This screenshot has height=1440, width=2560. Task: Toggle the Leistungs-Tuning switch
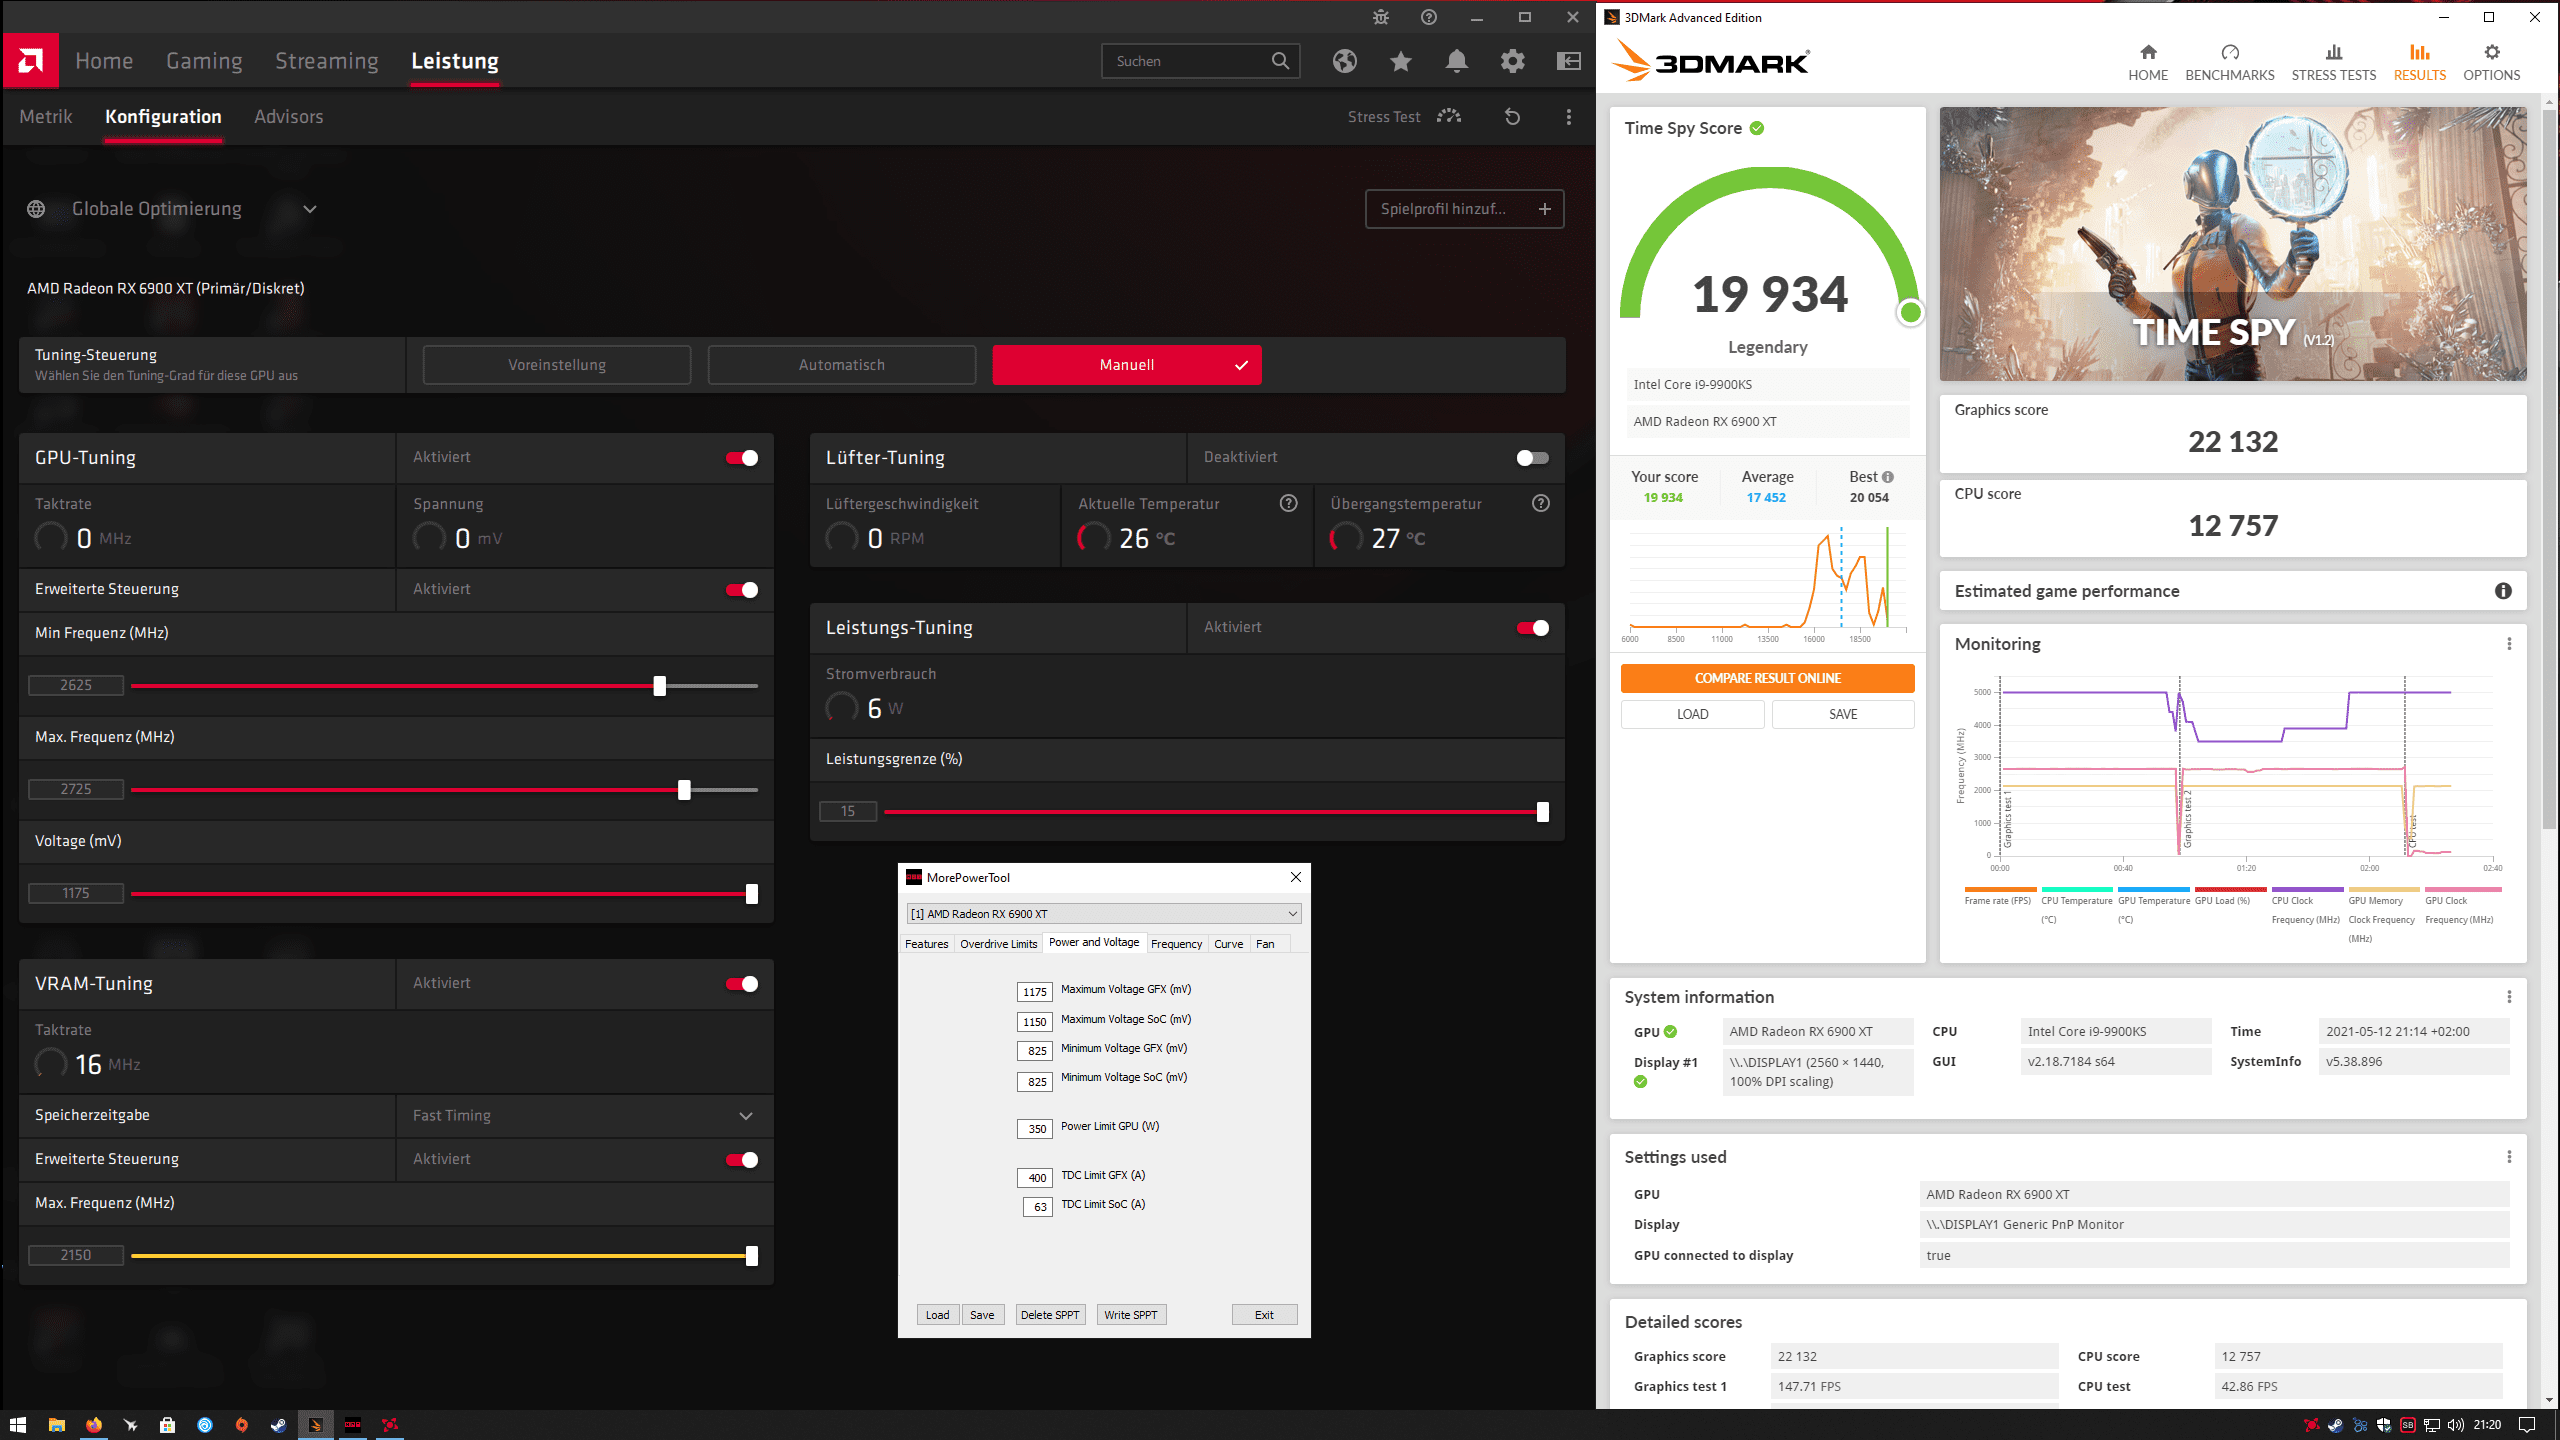[1533, 628]
